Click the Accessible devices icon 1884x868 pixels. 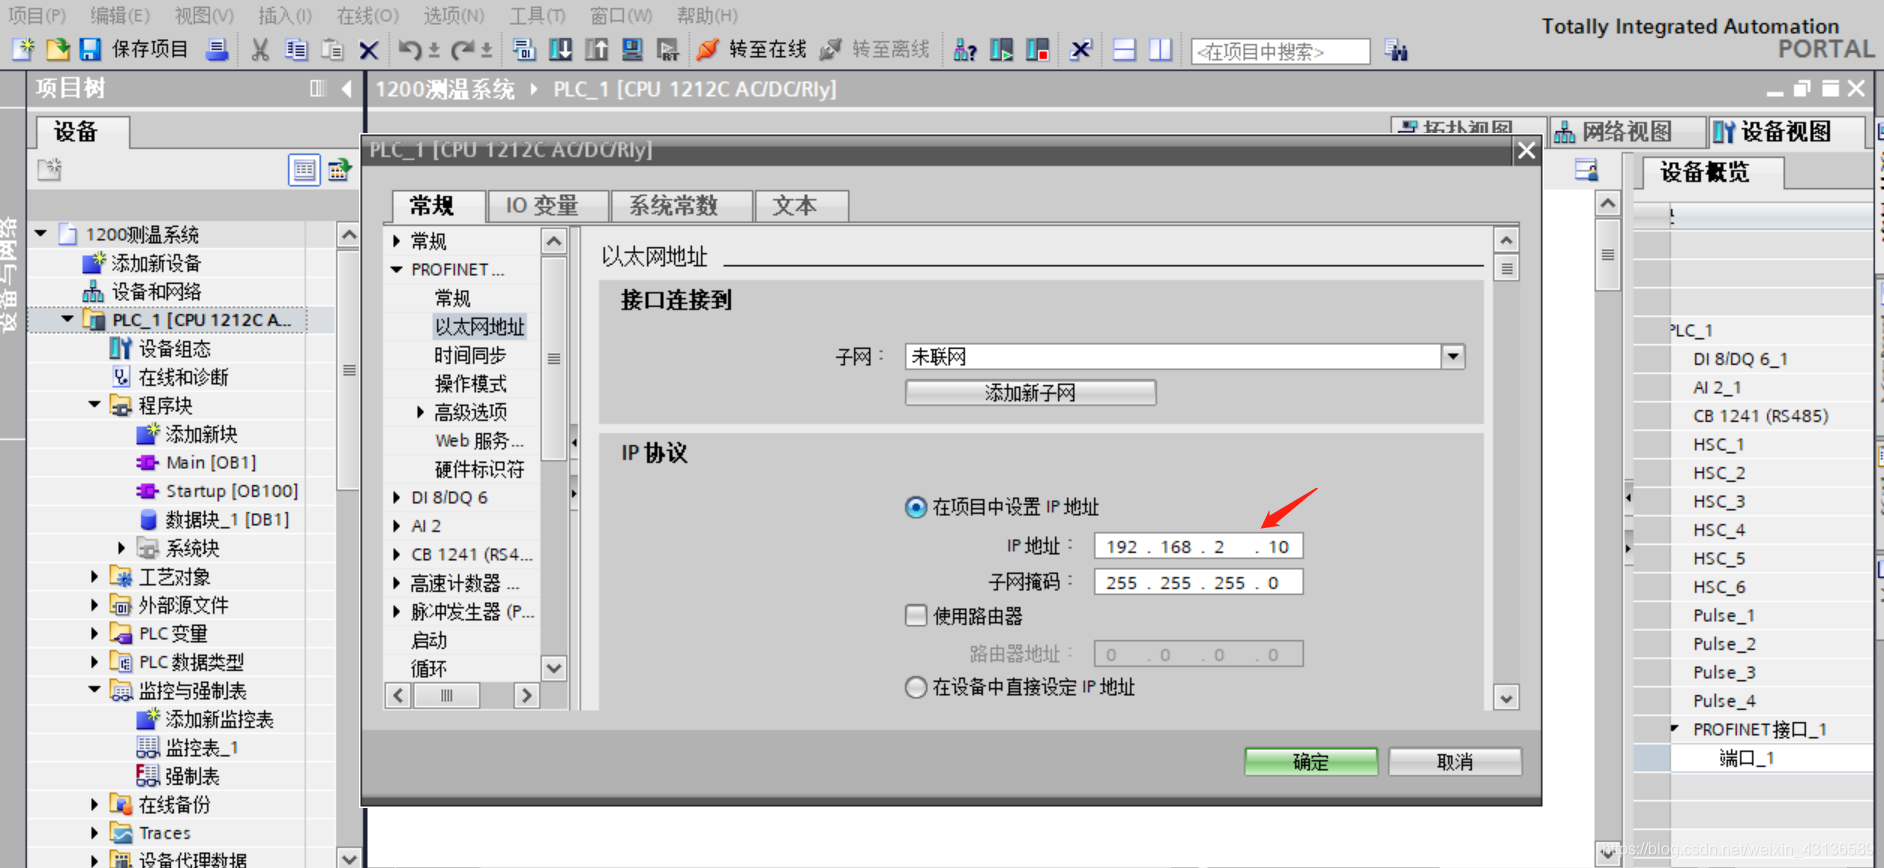[x=965, y=49]
